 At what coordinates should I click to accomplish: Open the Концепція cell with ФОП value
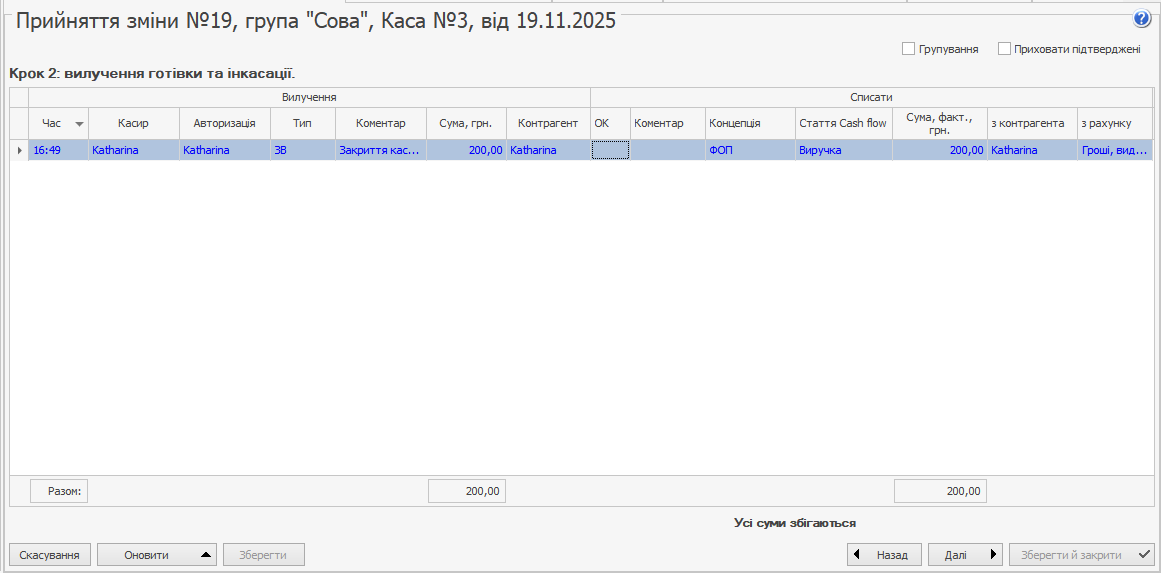(x=749, y=150)
